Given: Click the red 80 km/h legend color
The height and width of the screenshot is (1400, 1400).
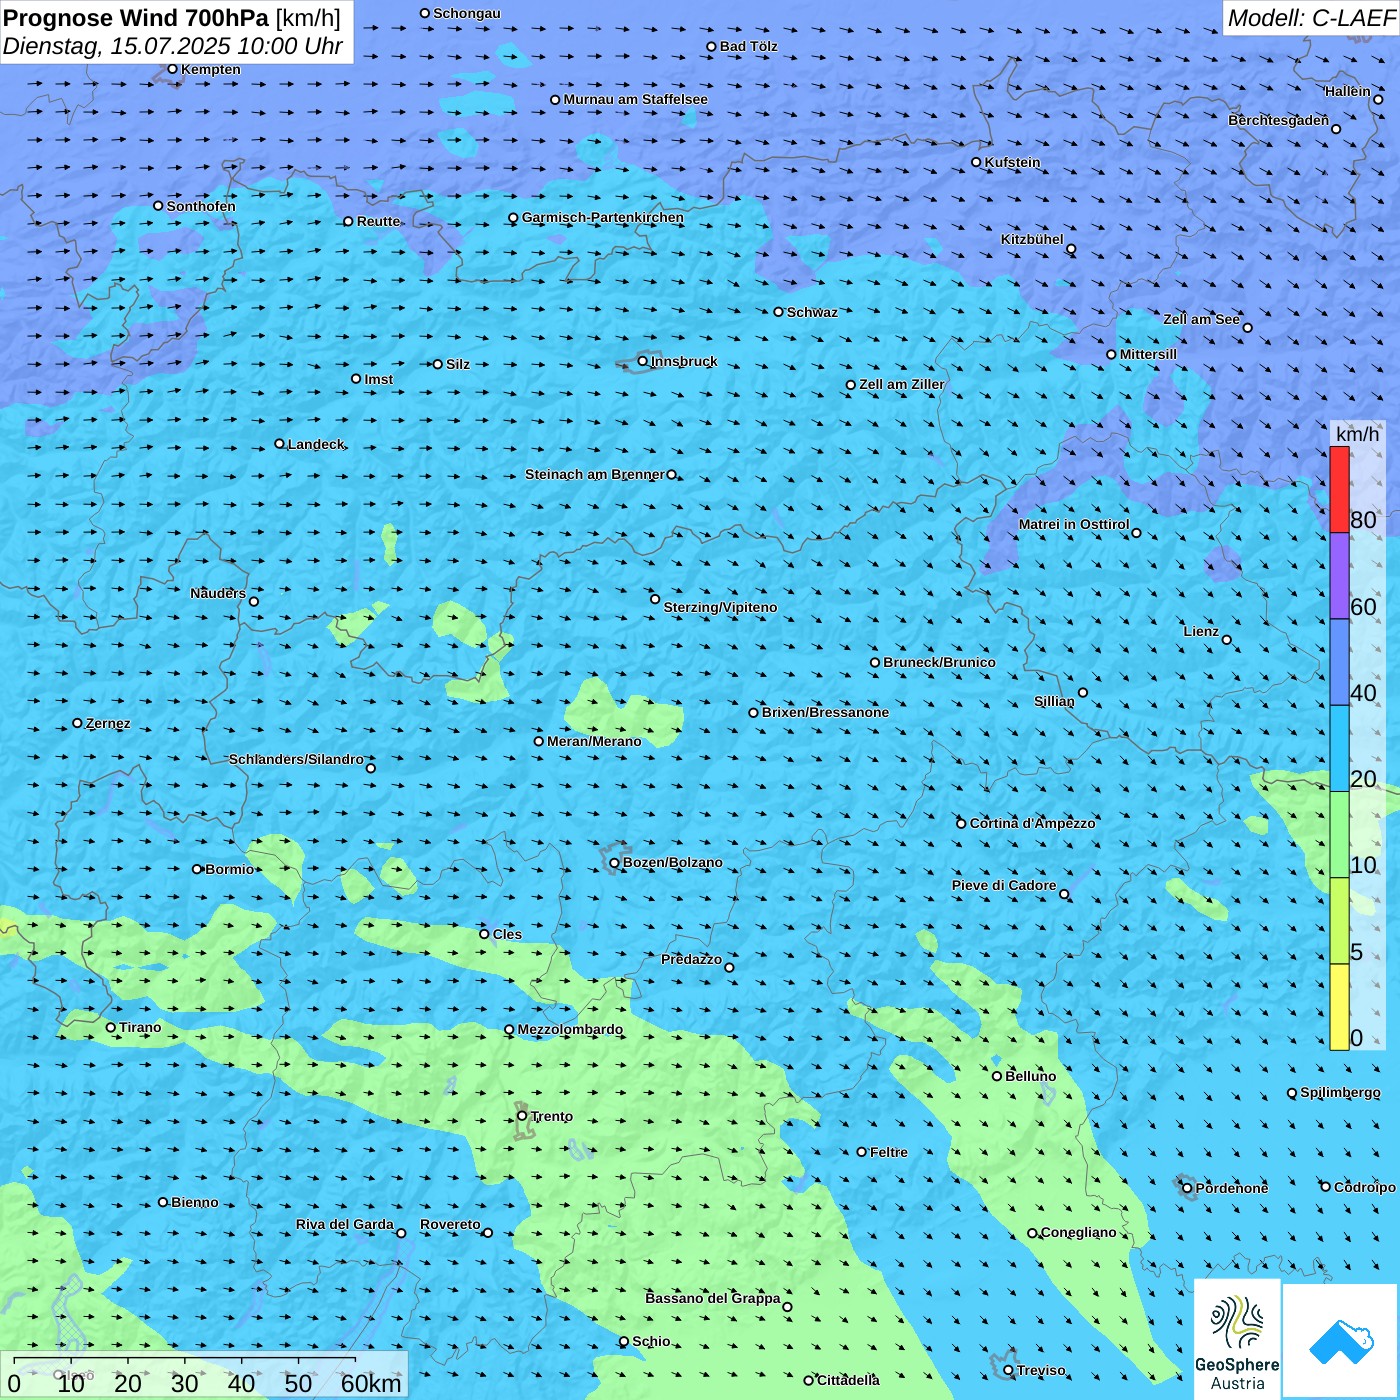Looking at the screenshot, I should (x=1339, y=489).
